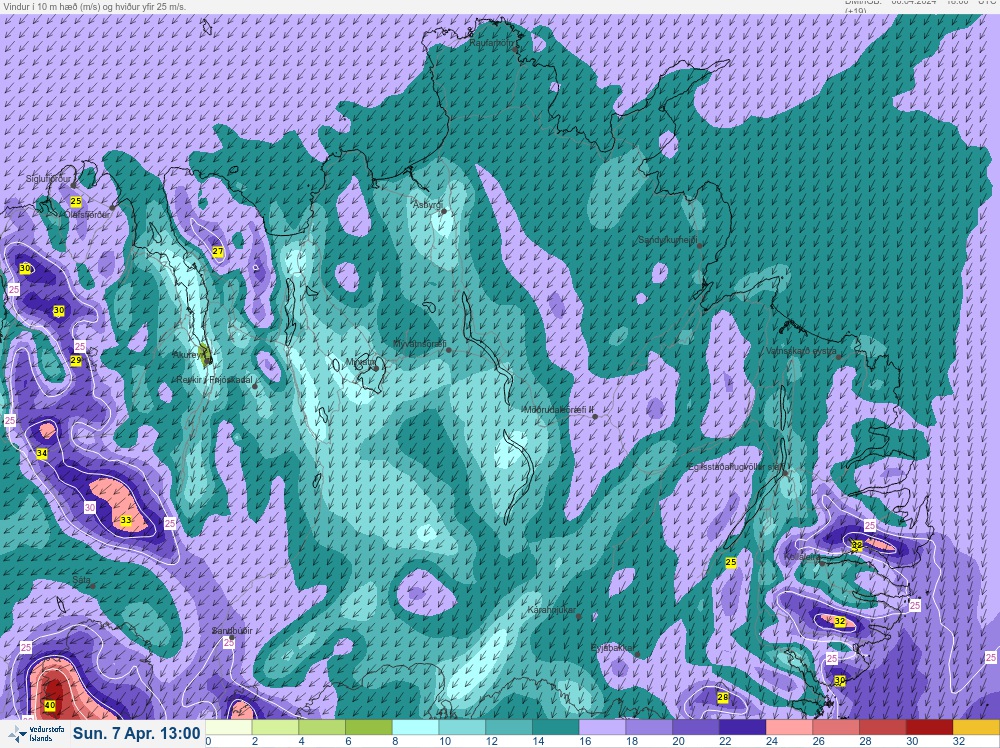Pick the pale yellow 0–2 m/s legend swatch

coord(228,728)
